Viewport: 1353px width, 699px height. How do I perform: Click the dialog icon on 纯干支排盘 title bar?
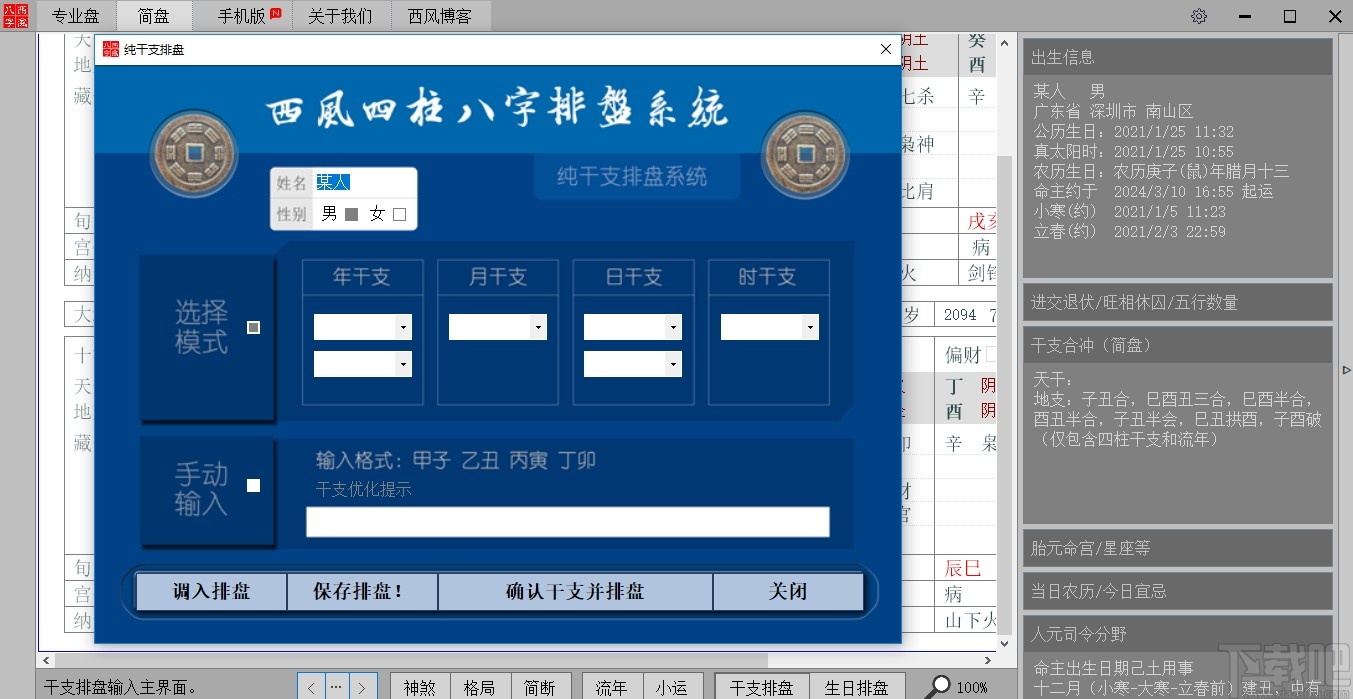point(111,48)
